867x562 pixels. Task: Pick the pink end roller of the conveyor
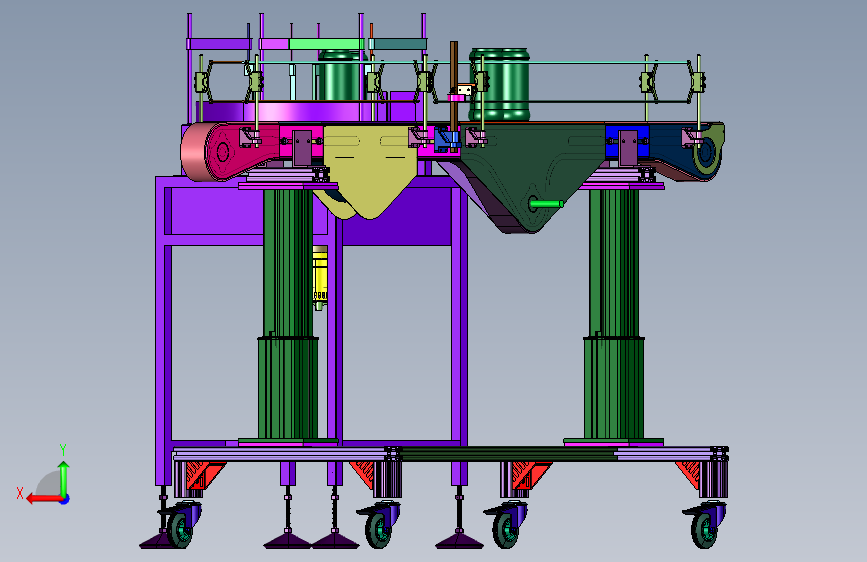(194, 152)
